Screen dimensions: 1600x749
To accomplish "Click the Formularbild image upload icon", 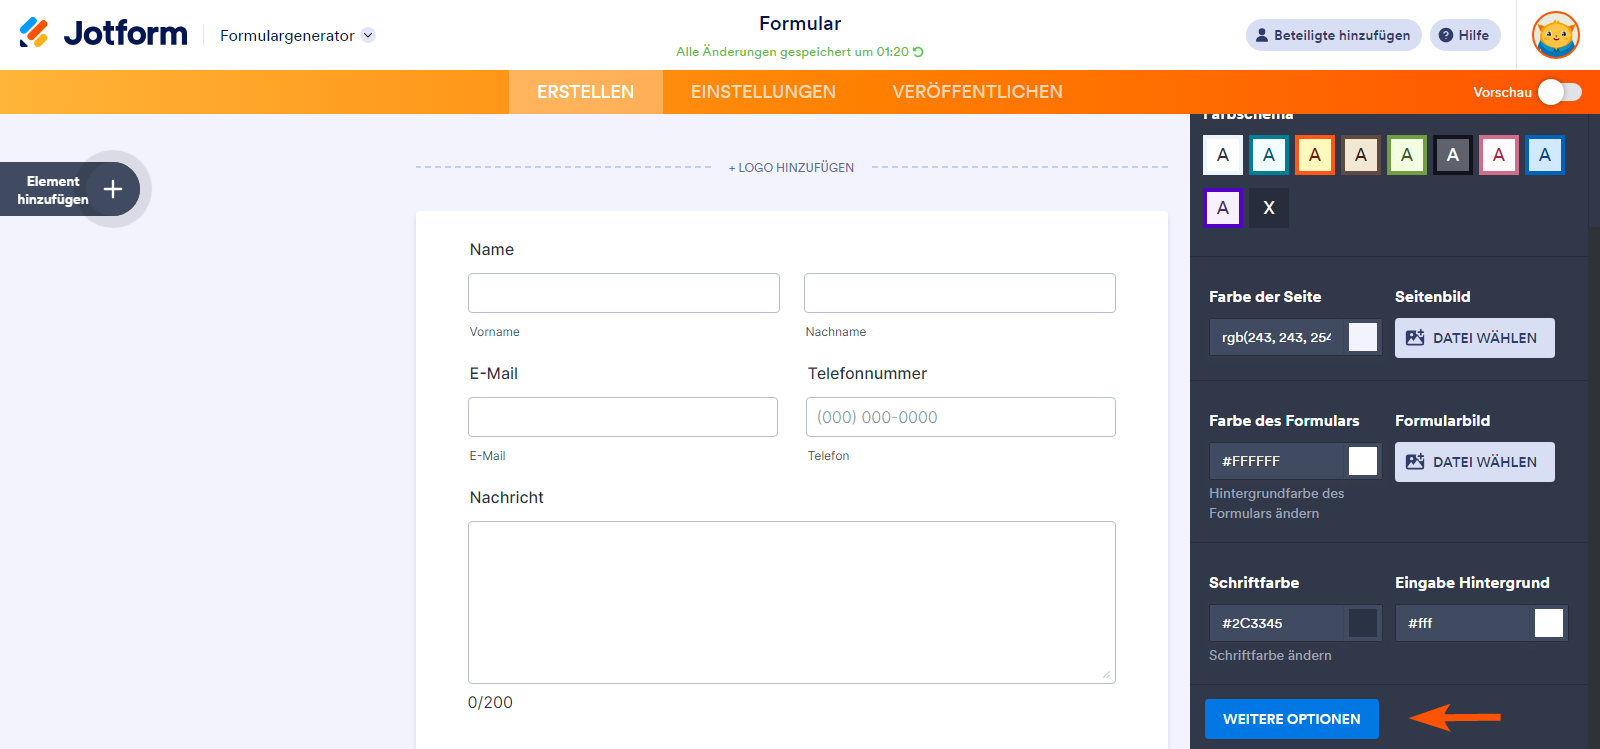I will point(1415,462).
